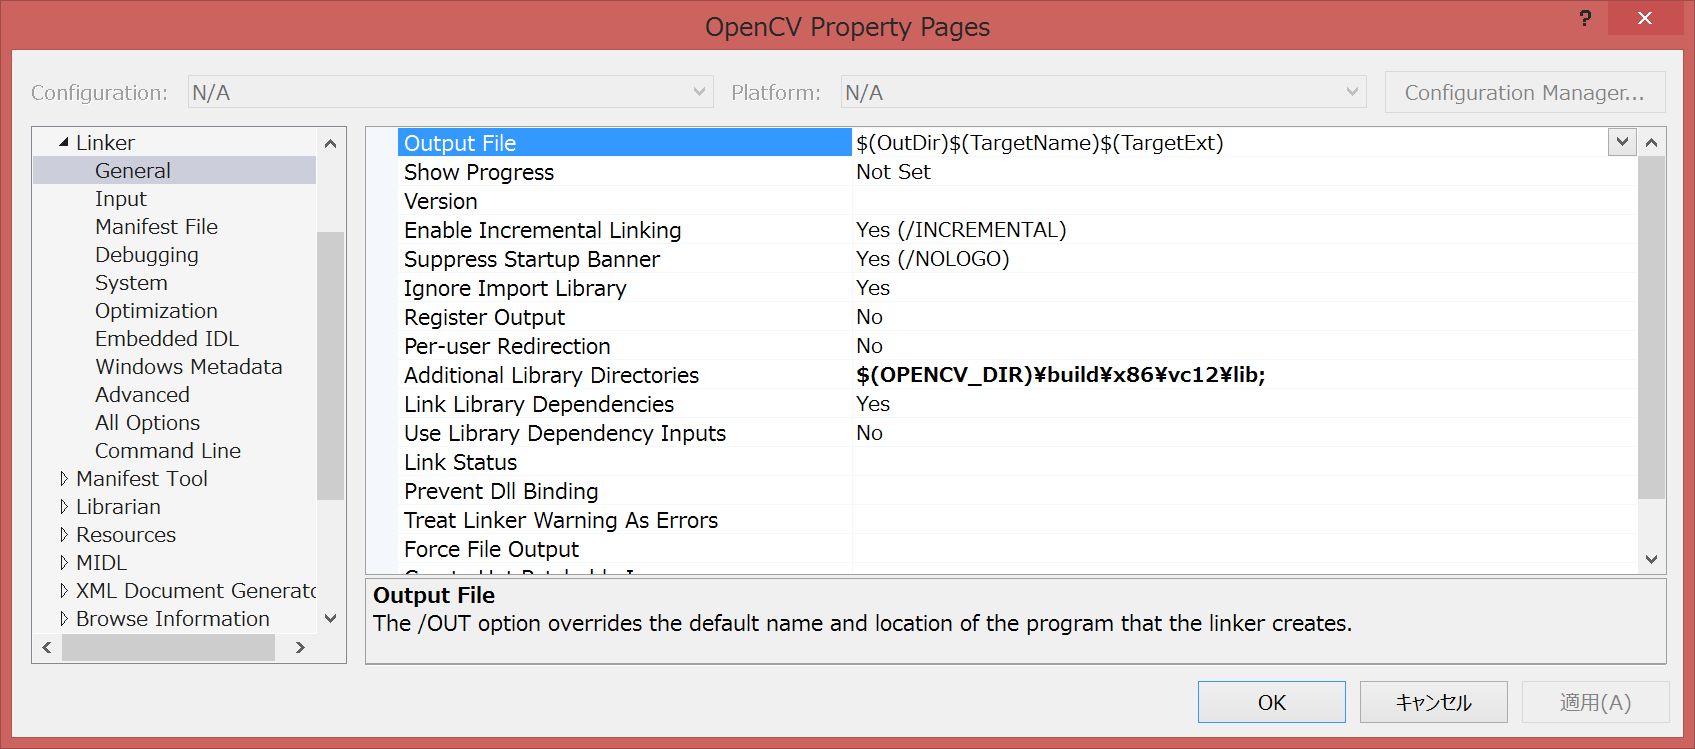Expand the Librarian node
The height and width of the screenshot is (749, 1695).
64,507
